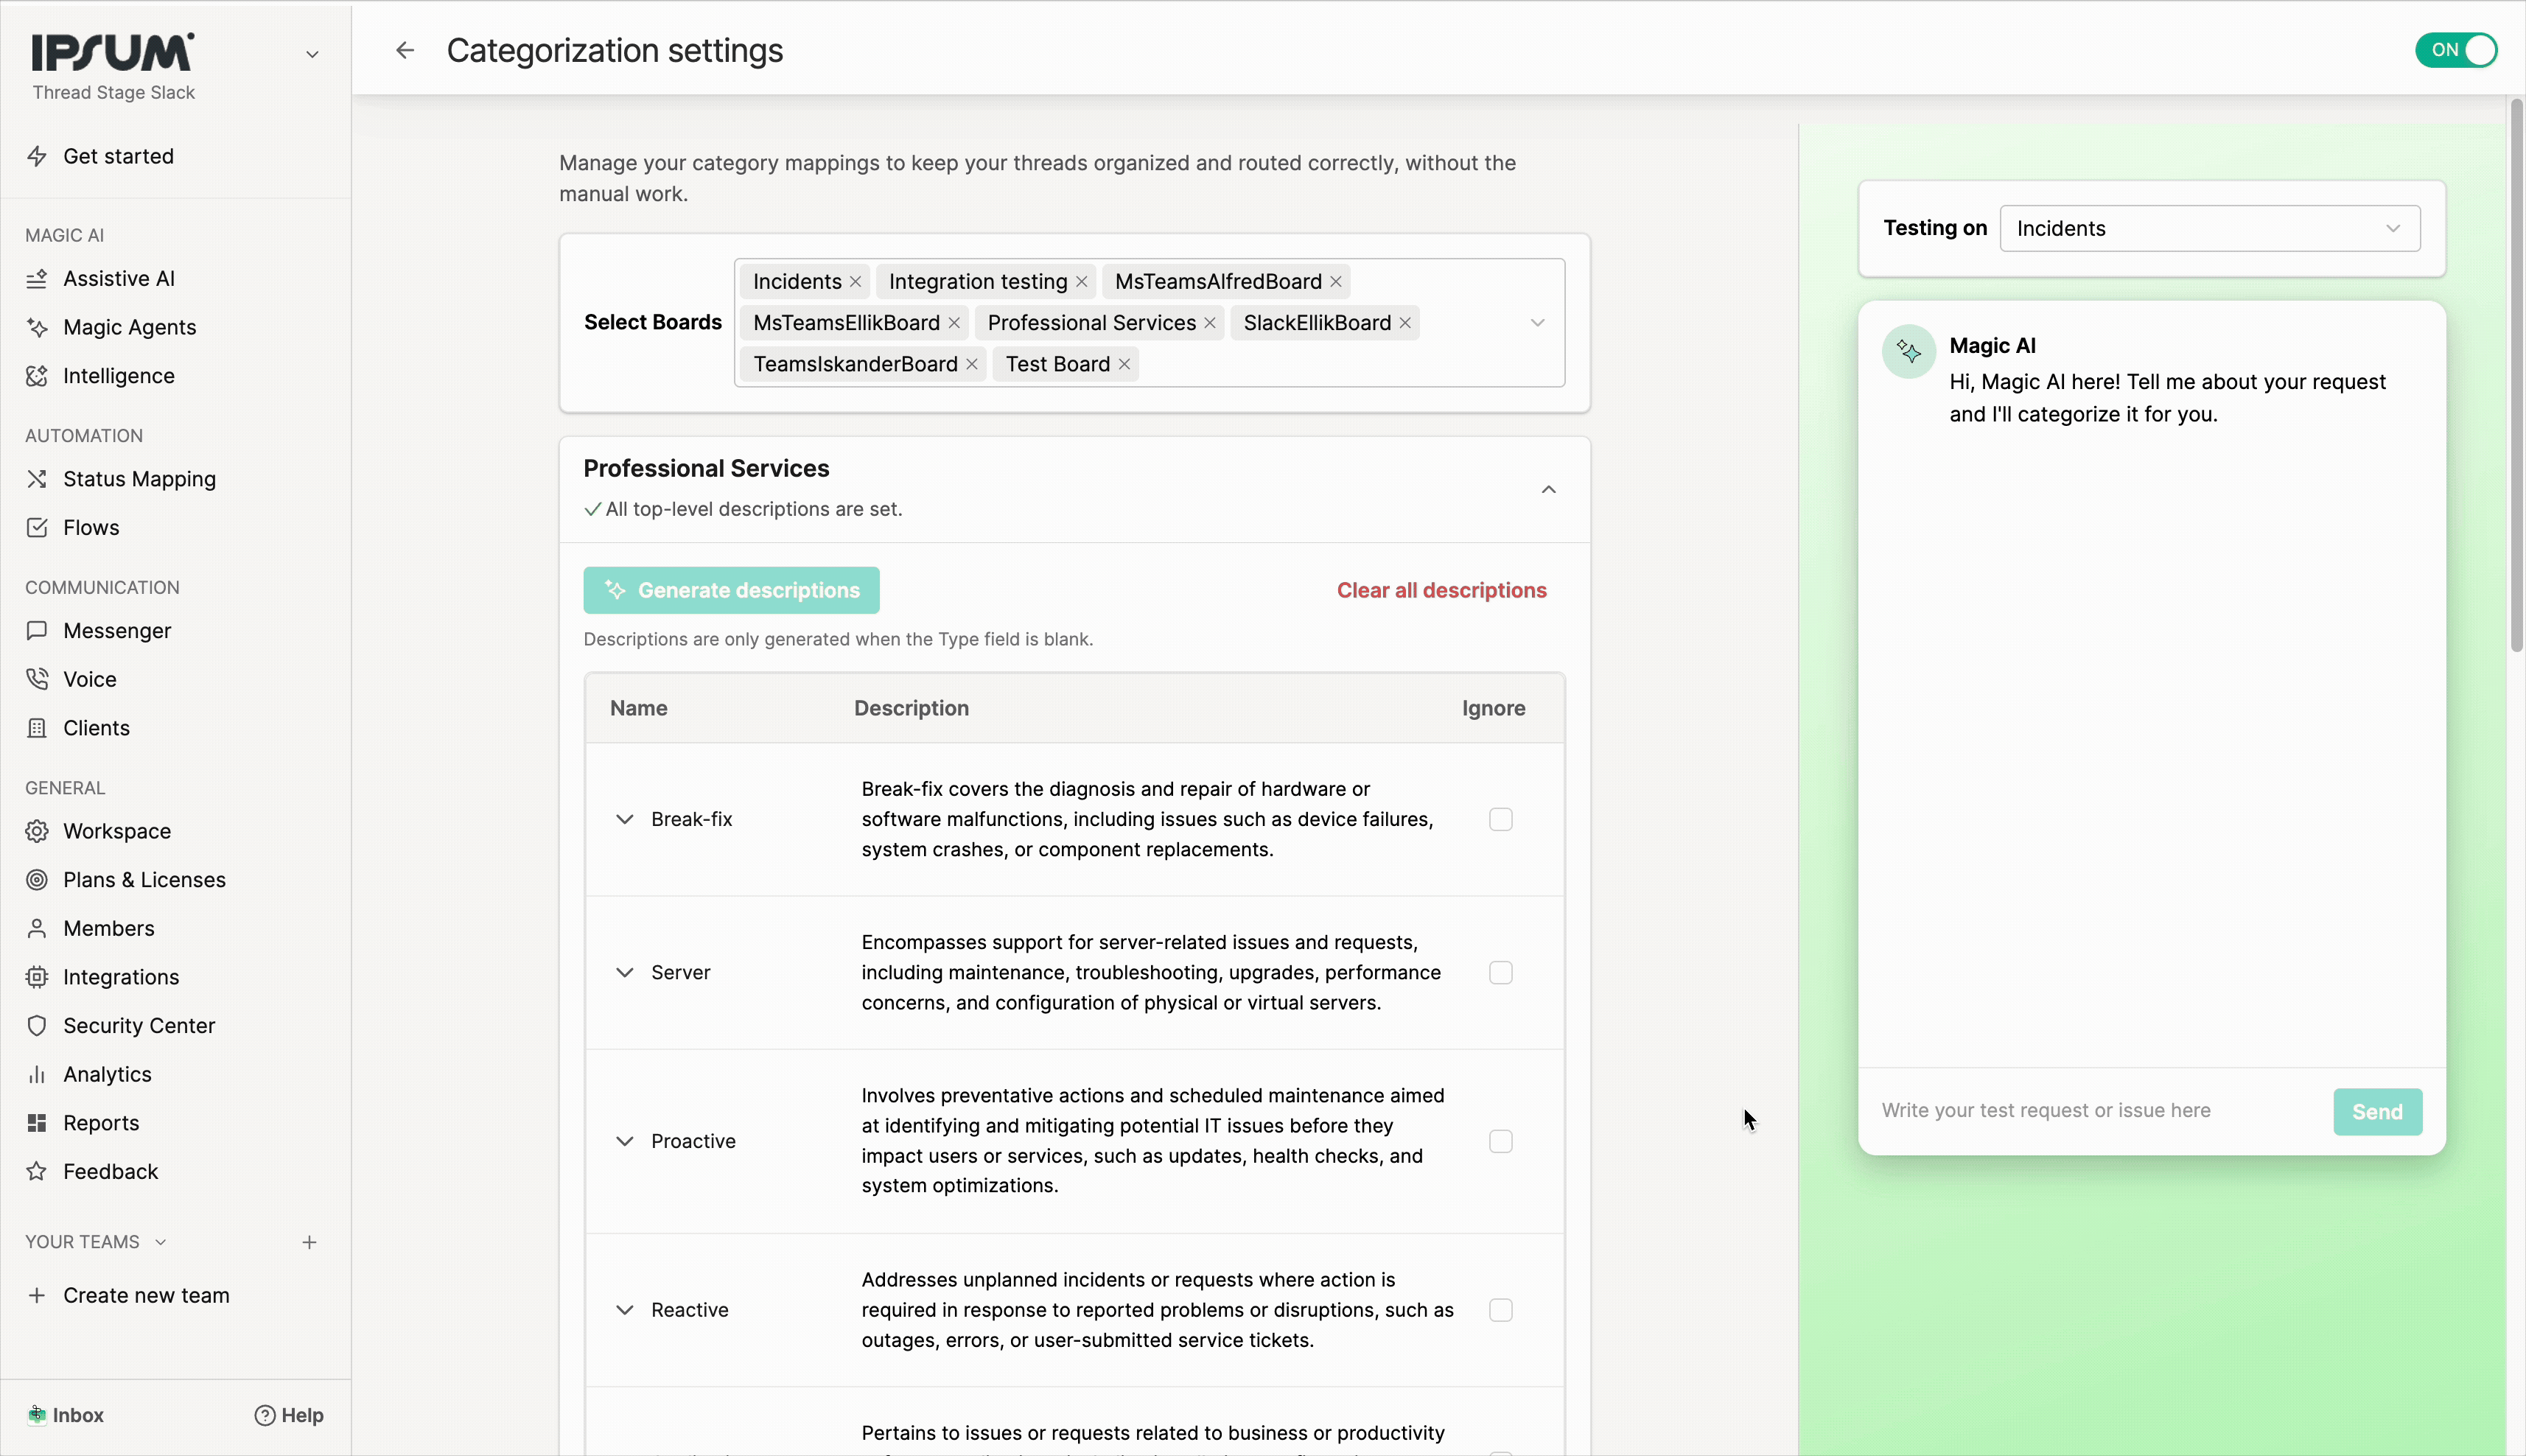Click the Security Center shield icon
2526x1456 pixels.
click(37, 1025)
